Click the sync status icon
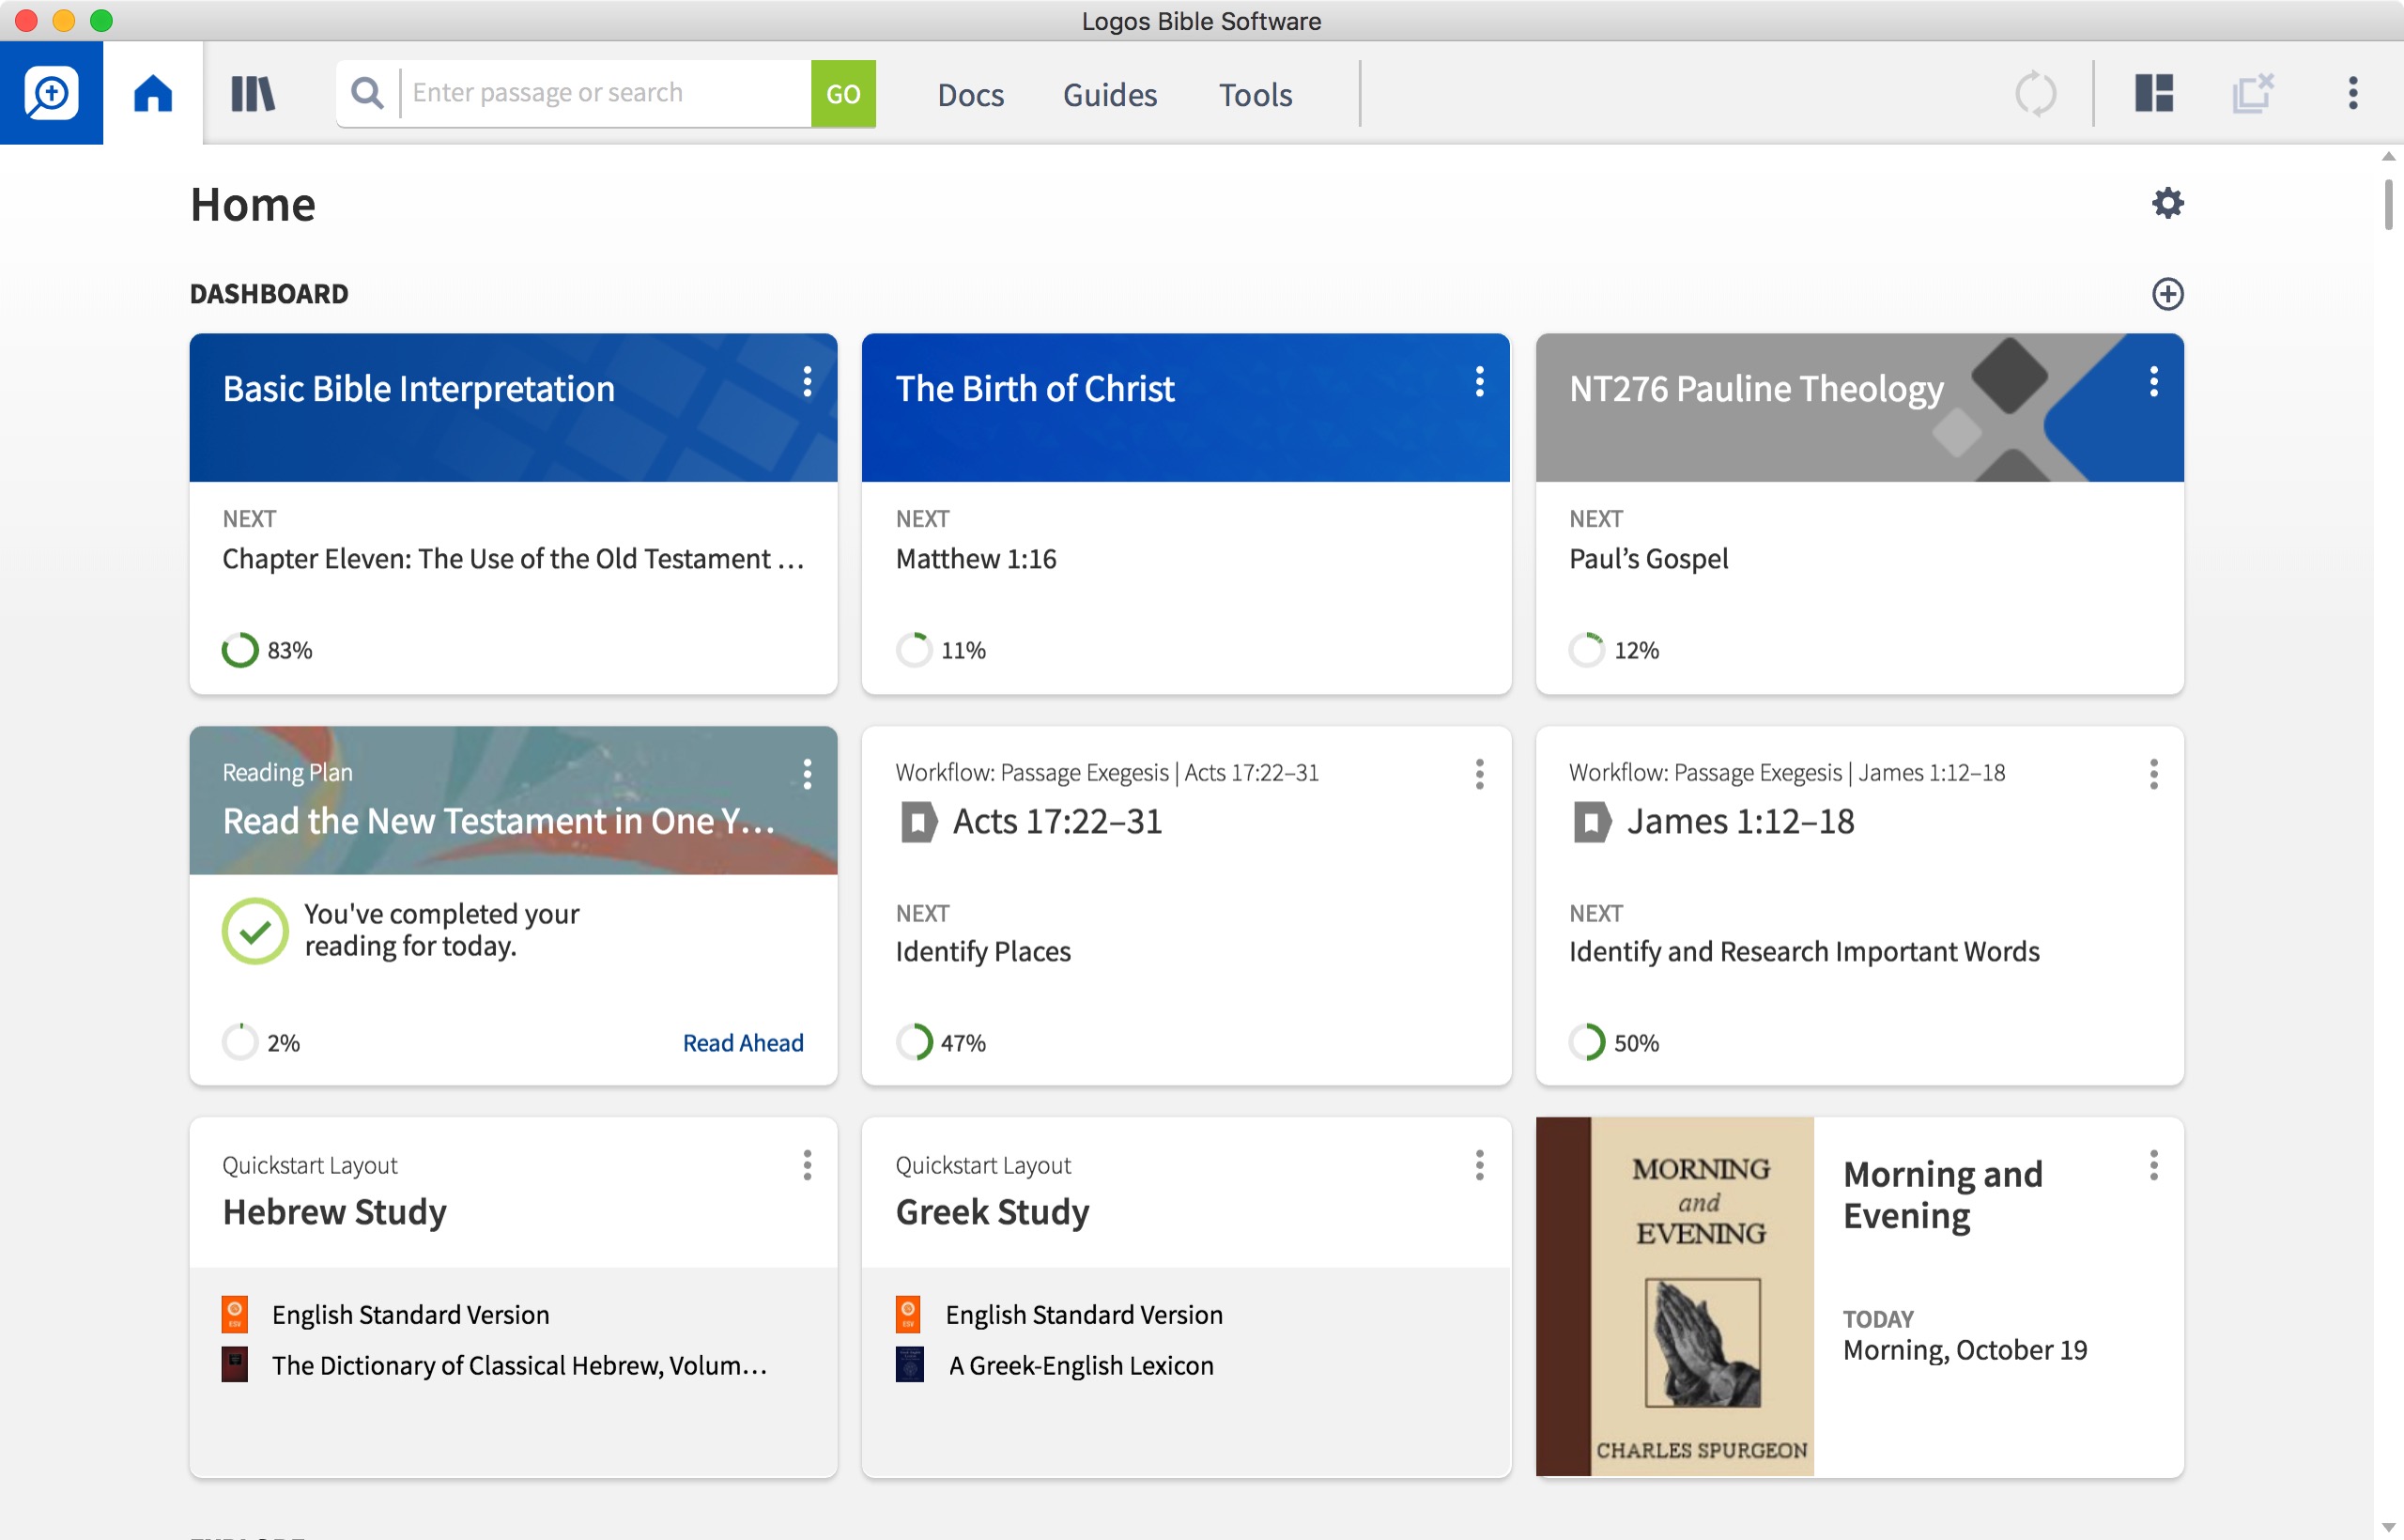Image resolution: width=2404 pixels, height=1540 pixels. 2035,93
